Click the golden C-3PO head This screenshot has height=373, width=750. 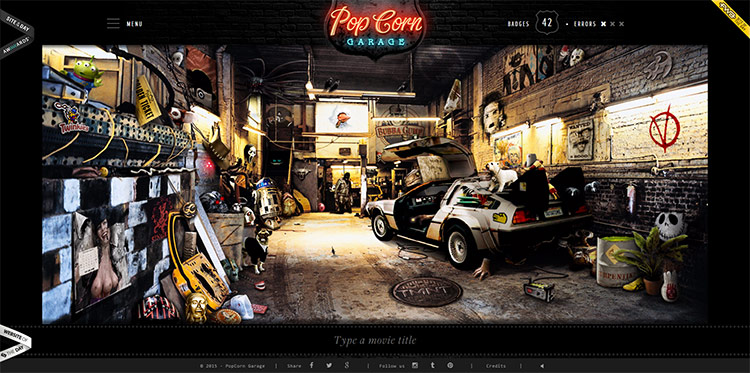click(x=197, y=307)
